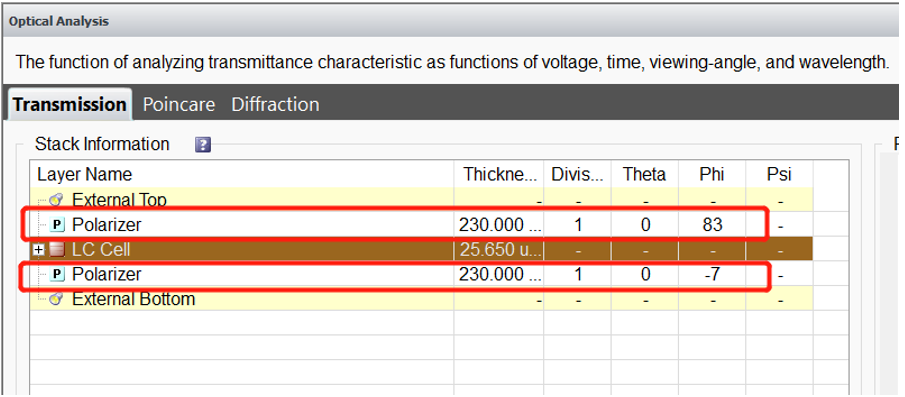Click the Phi column header
The height and width of the screenshot is (397, 905).
(712, 174)
